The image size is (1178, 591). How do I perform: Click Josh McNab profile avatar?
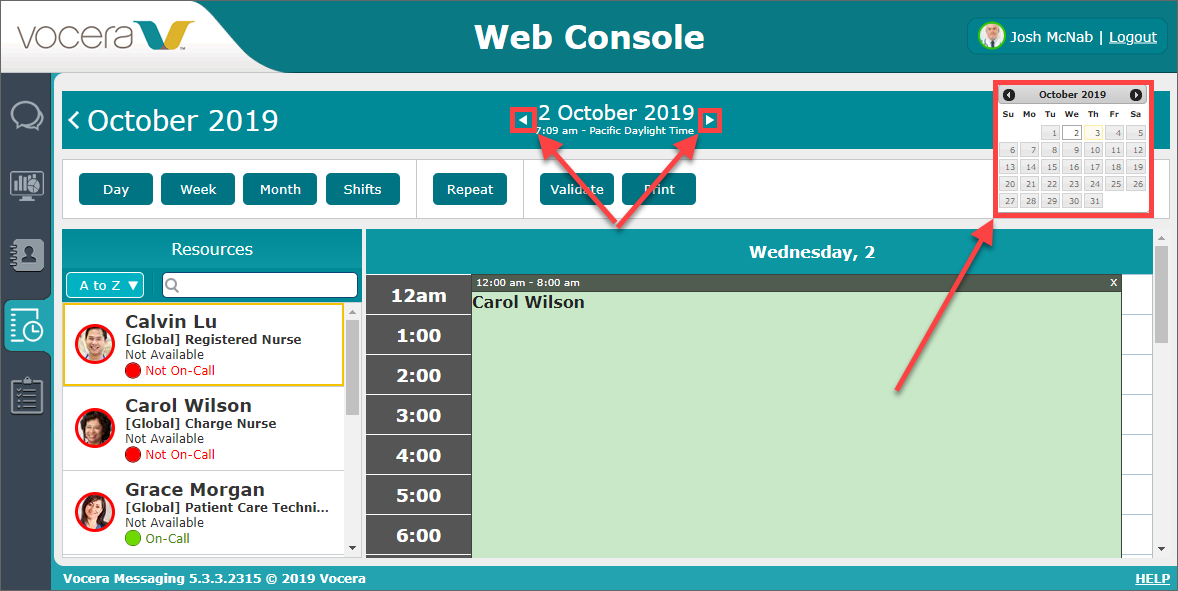[992, 36]
